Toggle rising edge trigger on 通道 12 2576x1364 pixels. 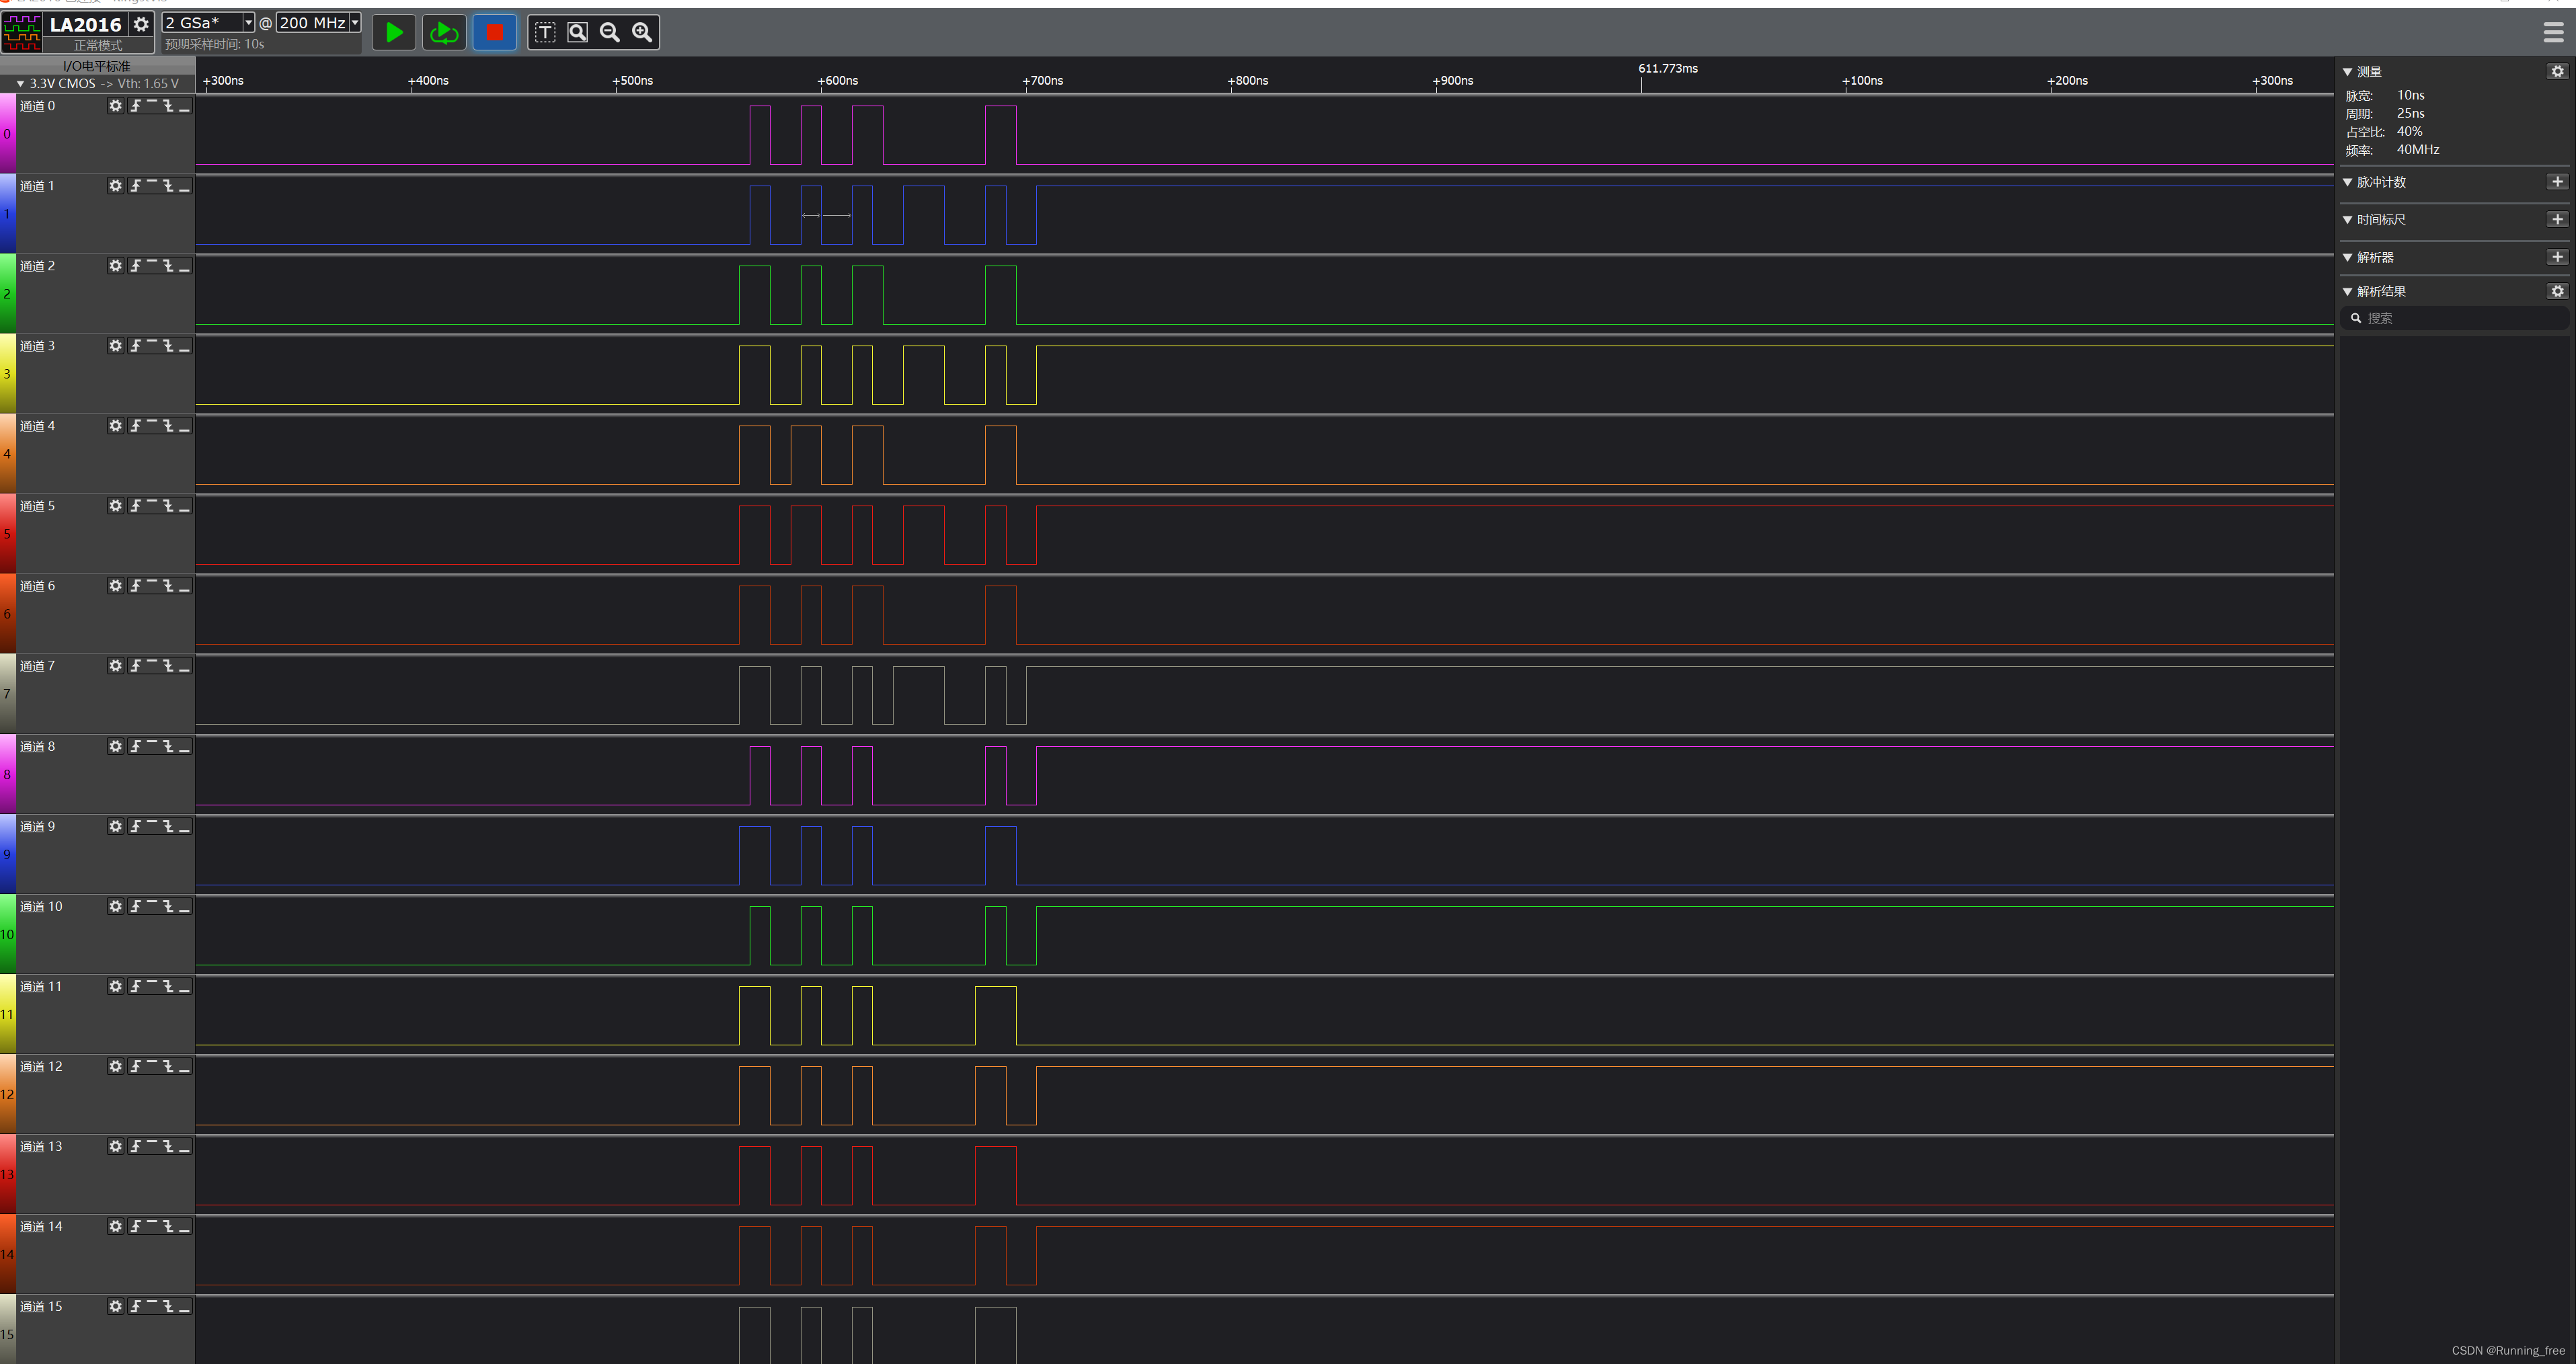coord(136,1066)
